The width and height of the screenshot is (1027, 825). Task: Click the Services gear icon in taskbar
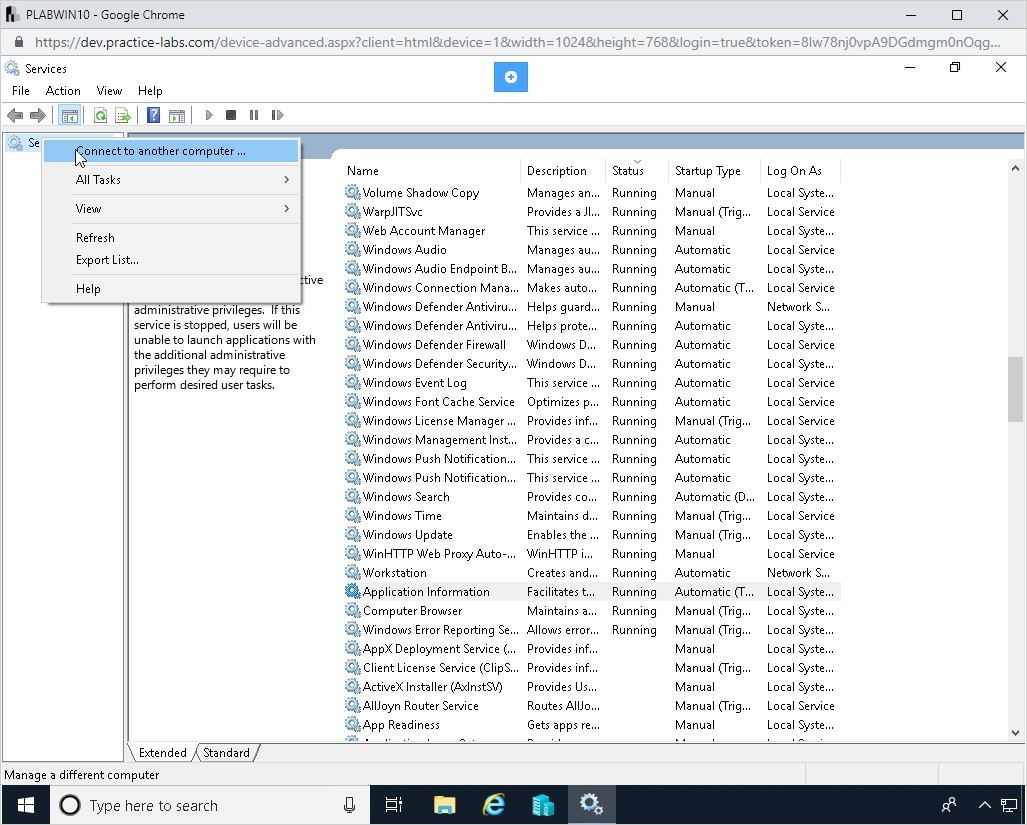[x=591, y=805]
